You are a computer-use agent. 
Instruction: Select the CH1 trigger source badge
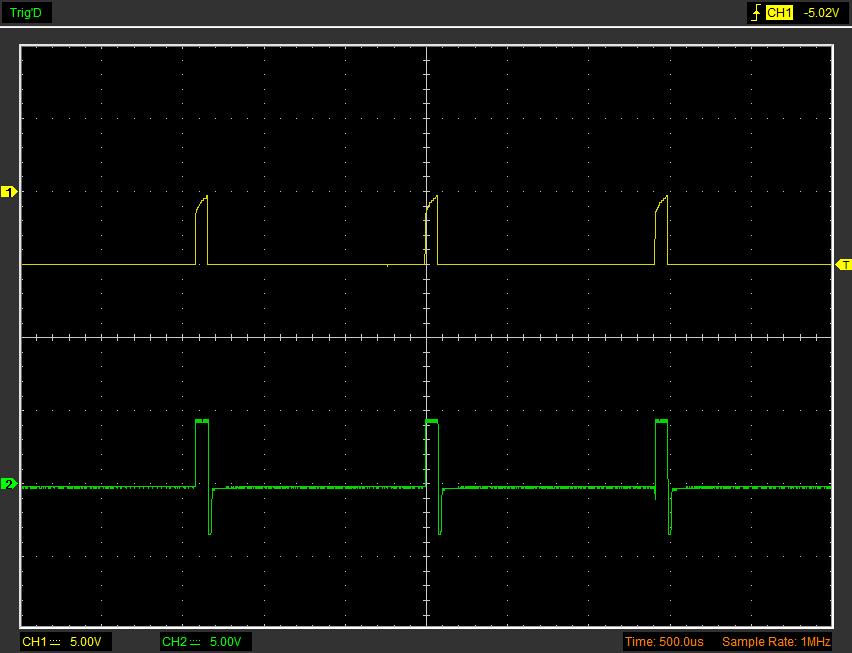(x=780, y=13)
